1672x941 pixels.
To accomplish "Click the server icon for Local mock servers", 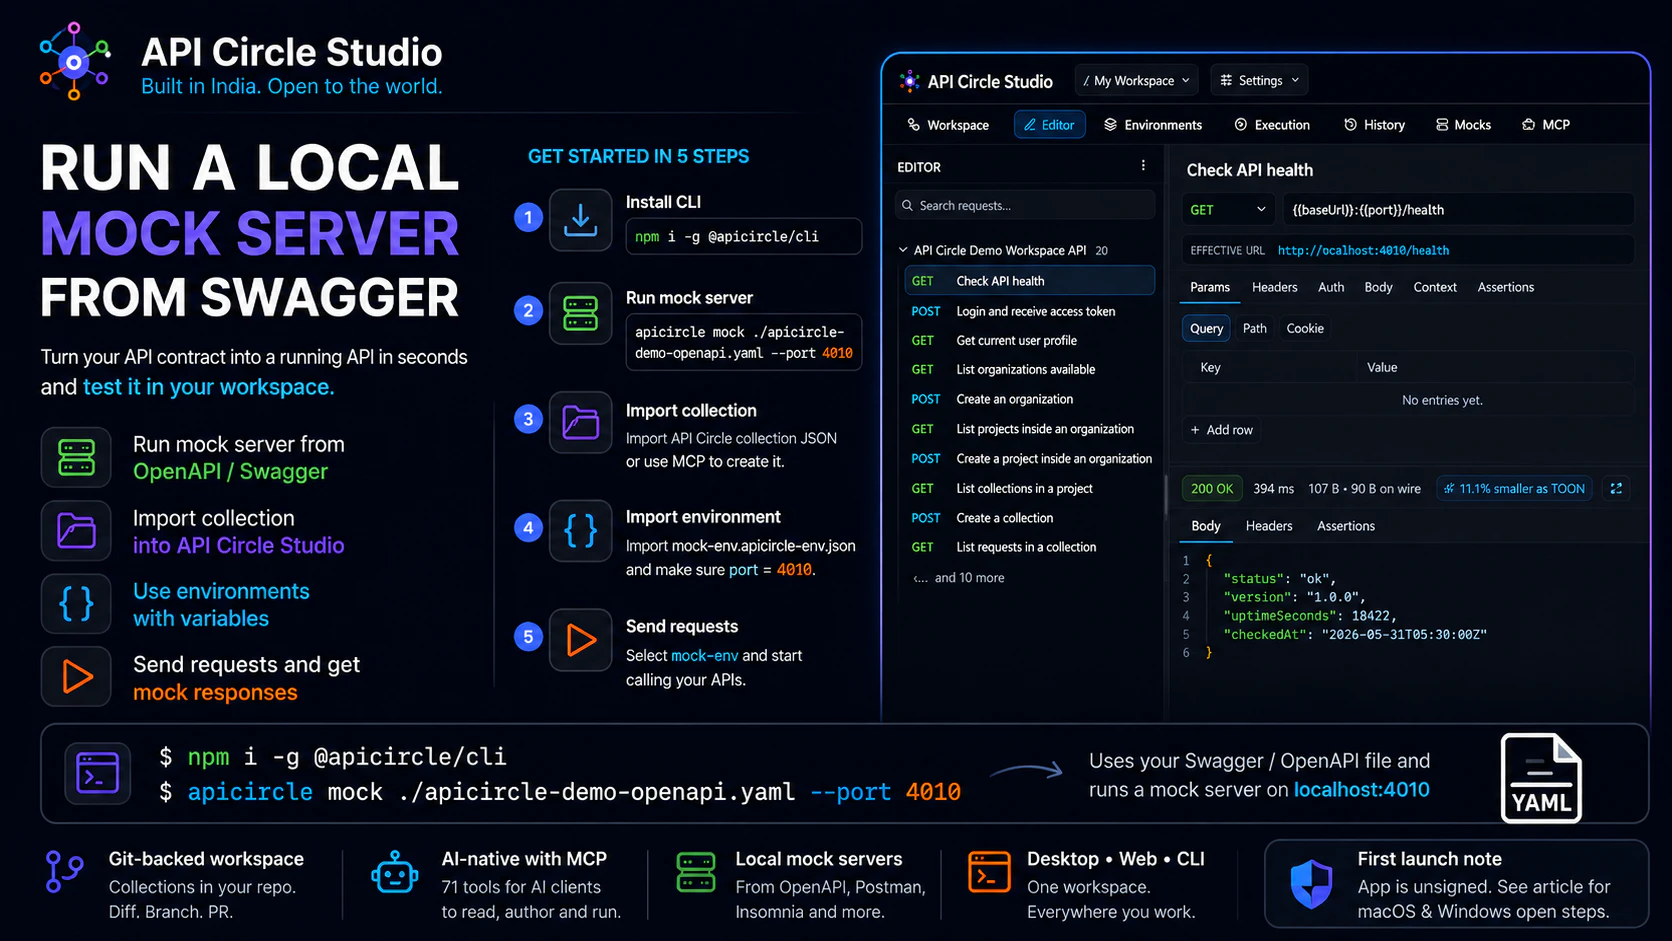I will pos(695,872).
